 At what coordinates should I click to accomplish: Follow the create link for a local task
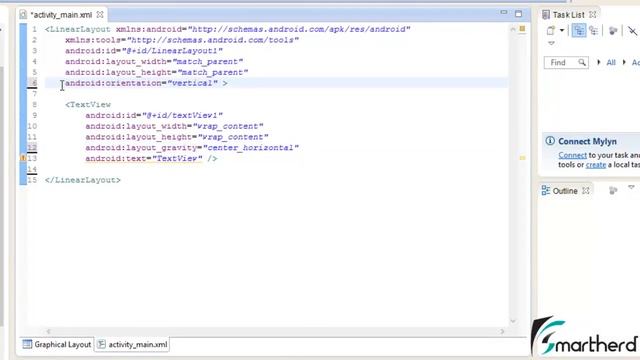pyautogui.click(x=596, y=165)
